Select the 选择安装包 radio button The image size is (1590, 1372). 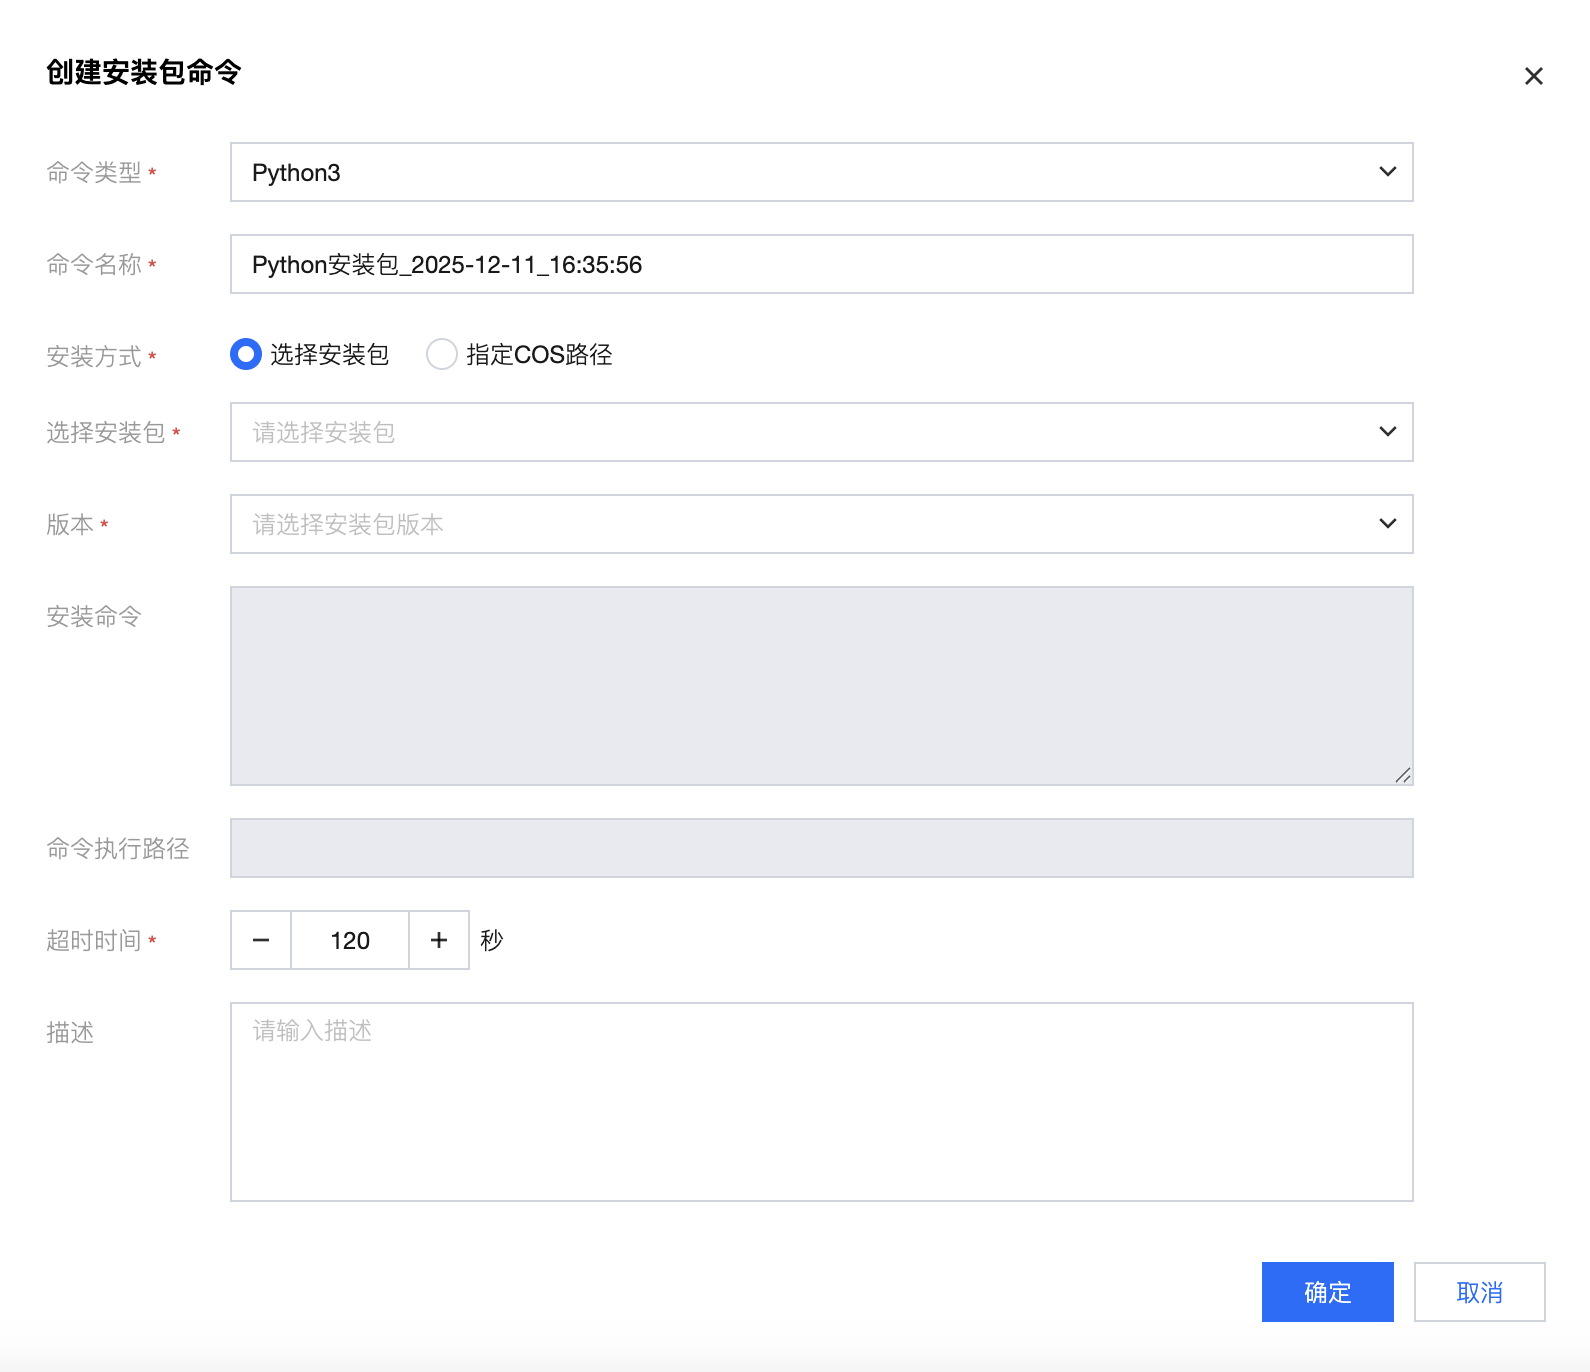pos(246,354)
